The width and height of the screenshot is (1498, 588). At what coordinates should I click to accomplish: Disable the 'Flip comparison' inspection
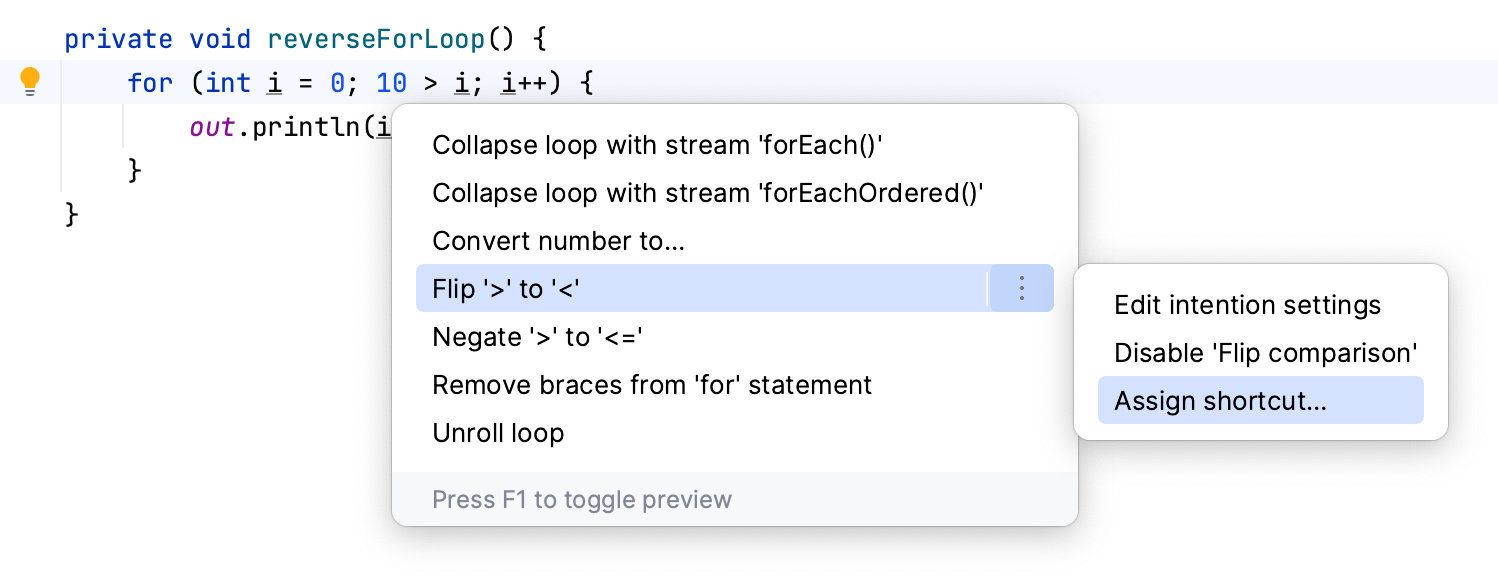click(1265, 352)
